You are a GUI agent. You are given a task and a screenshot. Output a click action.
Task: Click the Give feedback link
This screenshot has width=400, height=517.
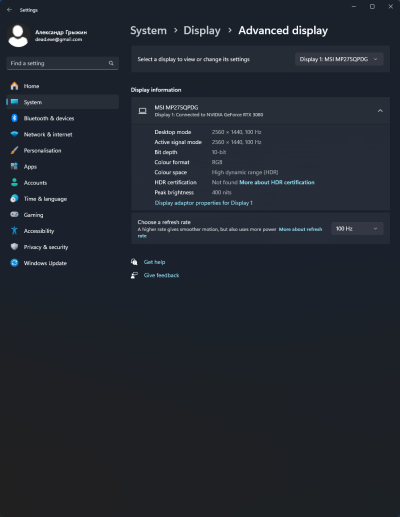point(161,275)
